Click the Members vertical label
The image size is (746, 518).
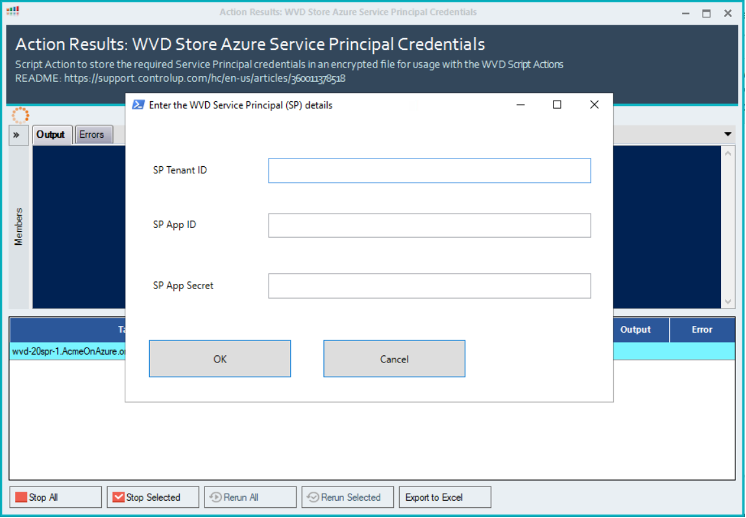(x=19, y=226)
